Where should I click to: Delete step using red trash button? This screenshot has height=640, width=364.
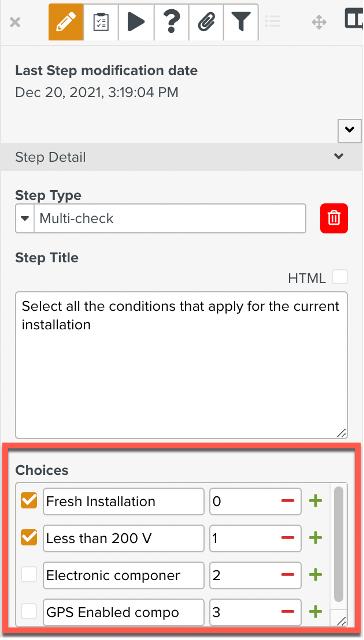[334, 218]
